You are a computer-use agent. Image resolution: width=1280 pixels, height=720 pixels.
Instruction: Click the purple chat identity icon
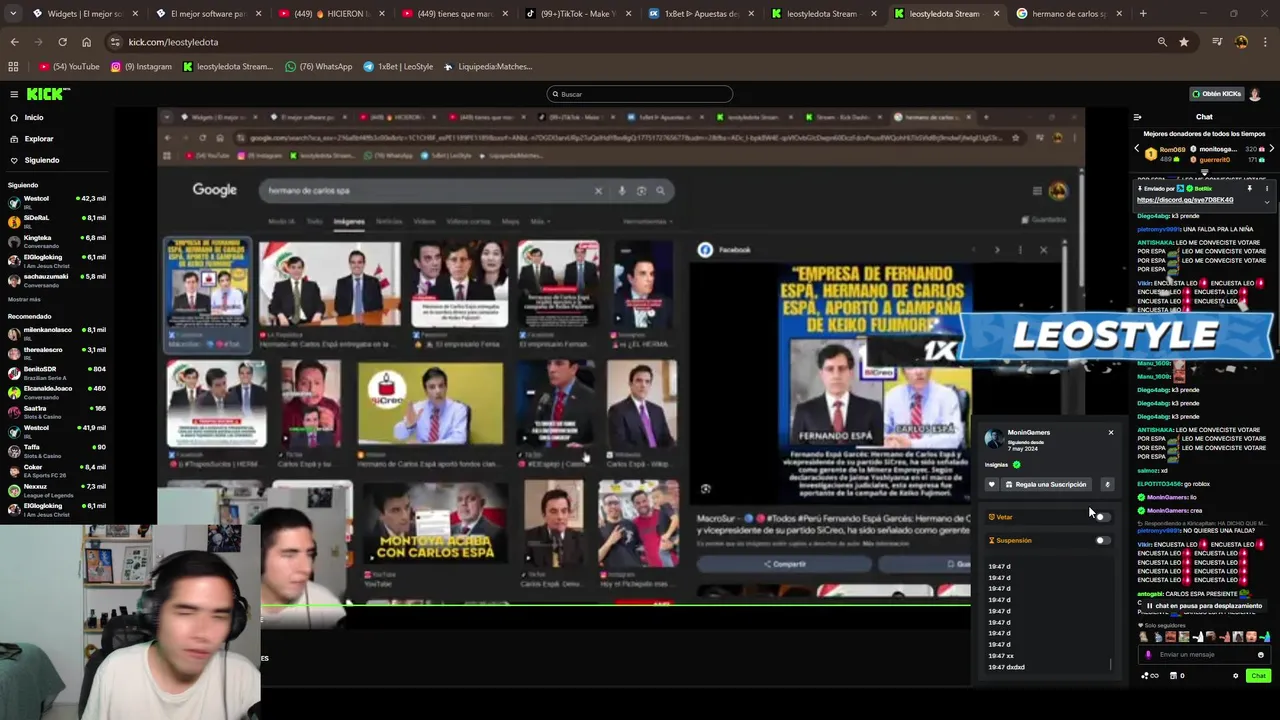point(1148,655)
